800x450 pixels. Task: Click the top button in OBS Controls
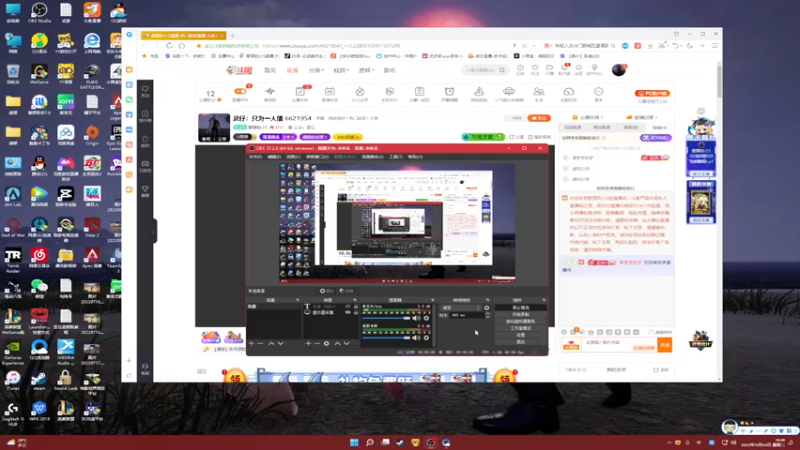(520, 308)
